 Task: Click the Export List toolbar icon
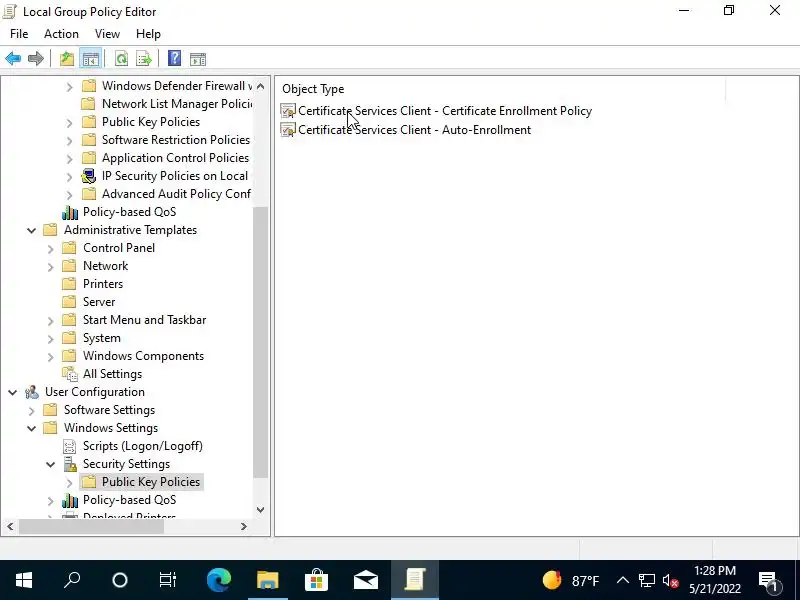(144, 59)
